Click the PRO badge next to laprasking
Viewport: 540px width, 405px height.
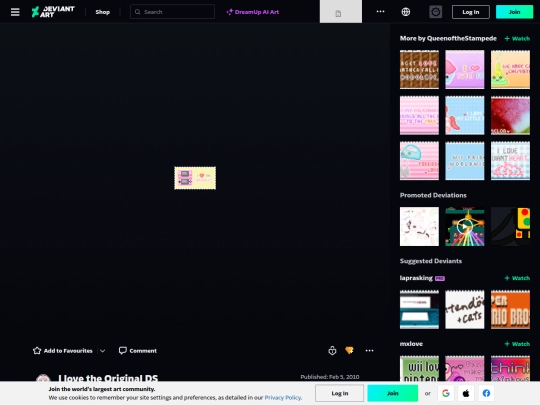click(x=440, y=278)
